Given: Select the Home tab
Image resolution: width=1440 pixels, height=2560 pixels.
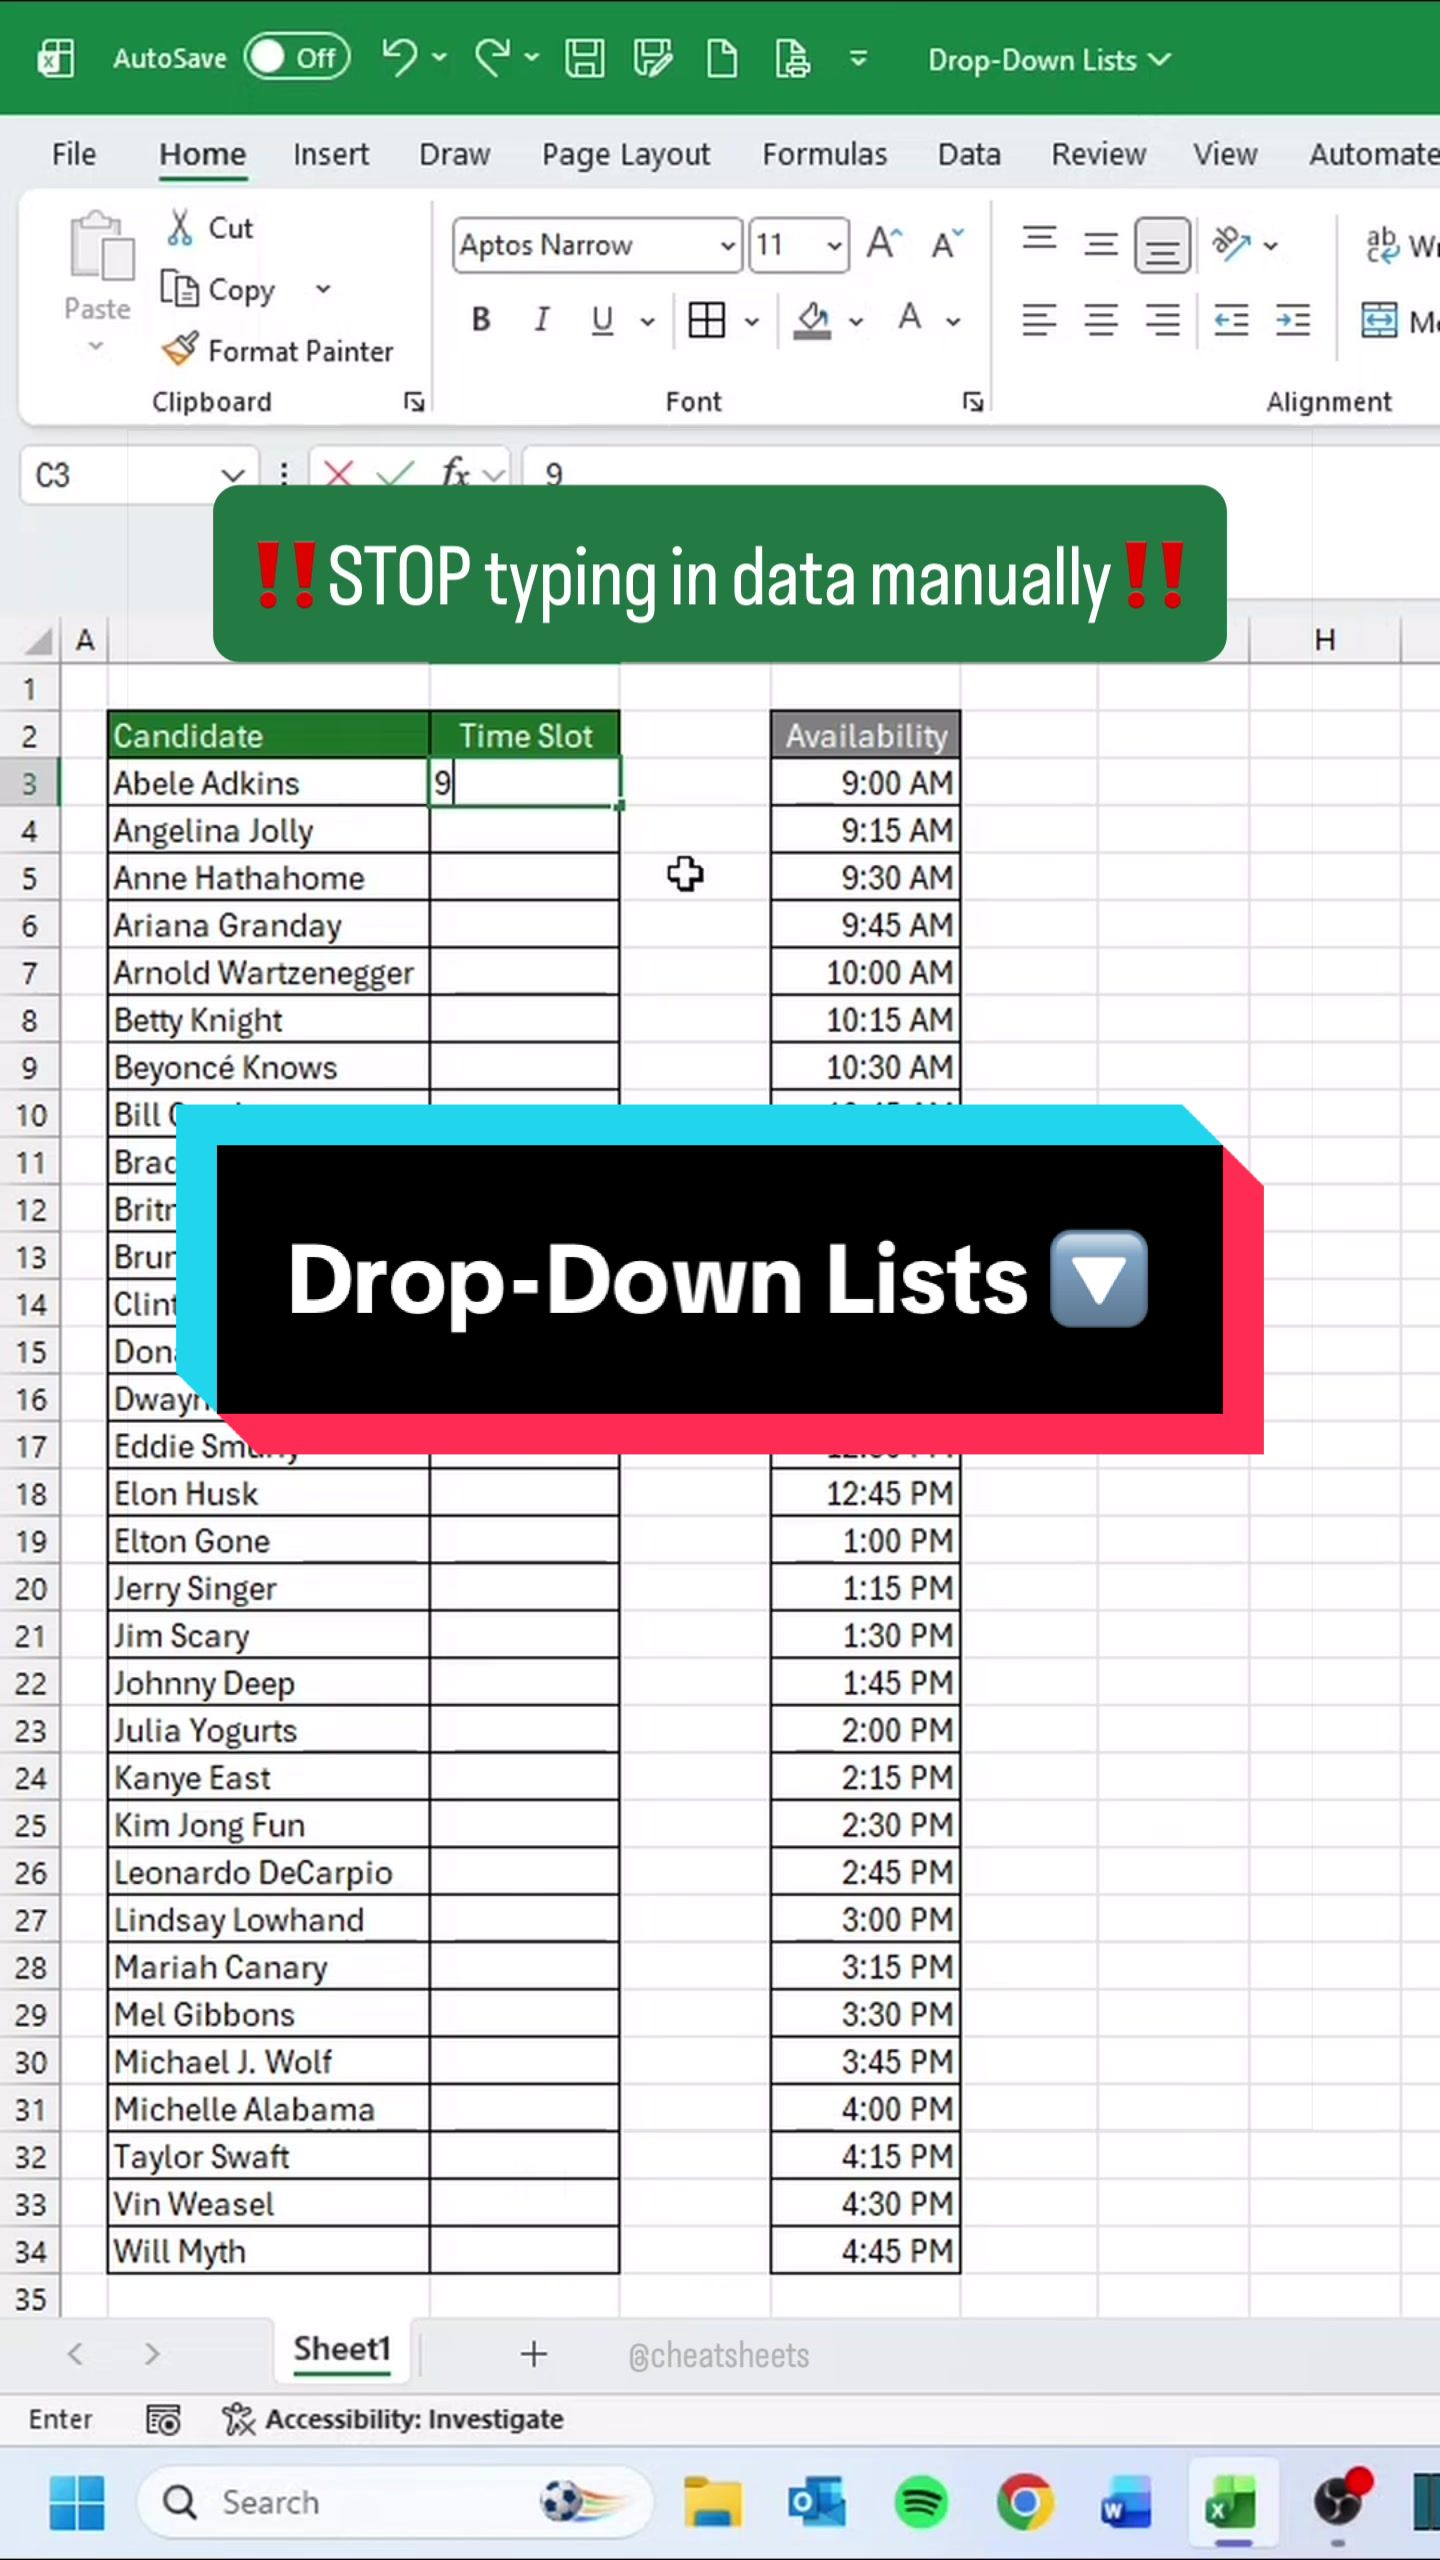Looking at the screenshot, I should tap(203, 154).
